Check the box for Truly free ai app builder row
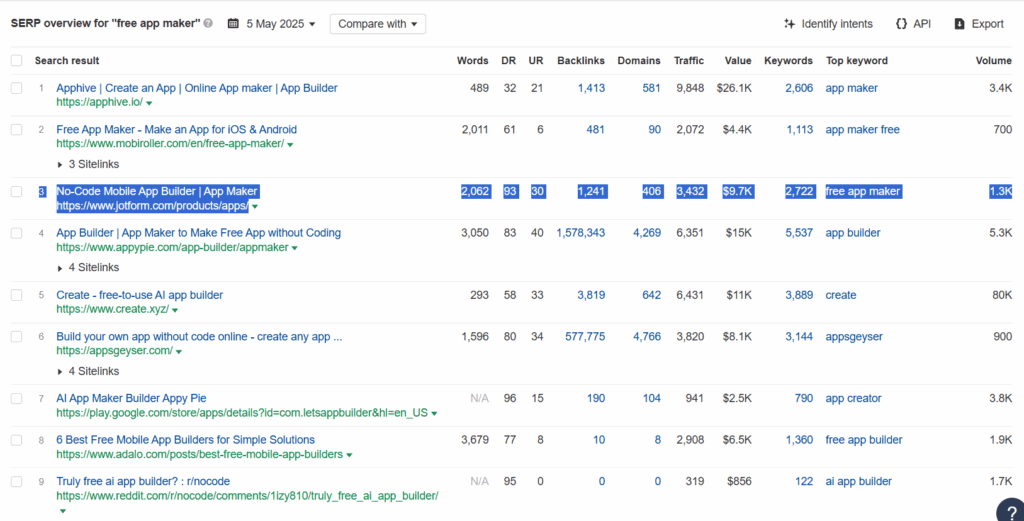 click(x=16, y=481)
